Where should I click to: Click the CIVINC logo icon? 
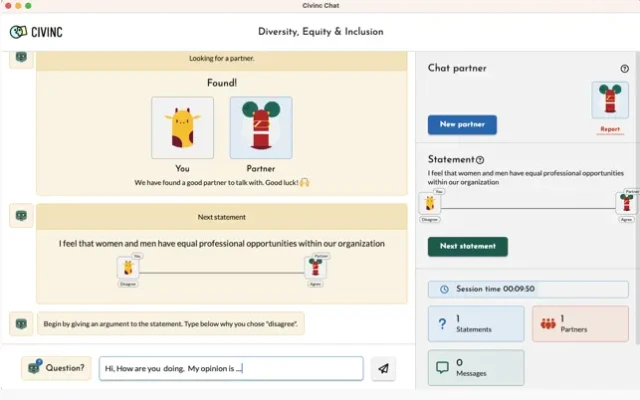[17, 31]
